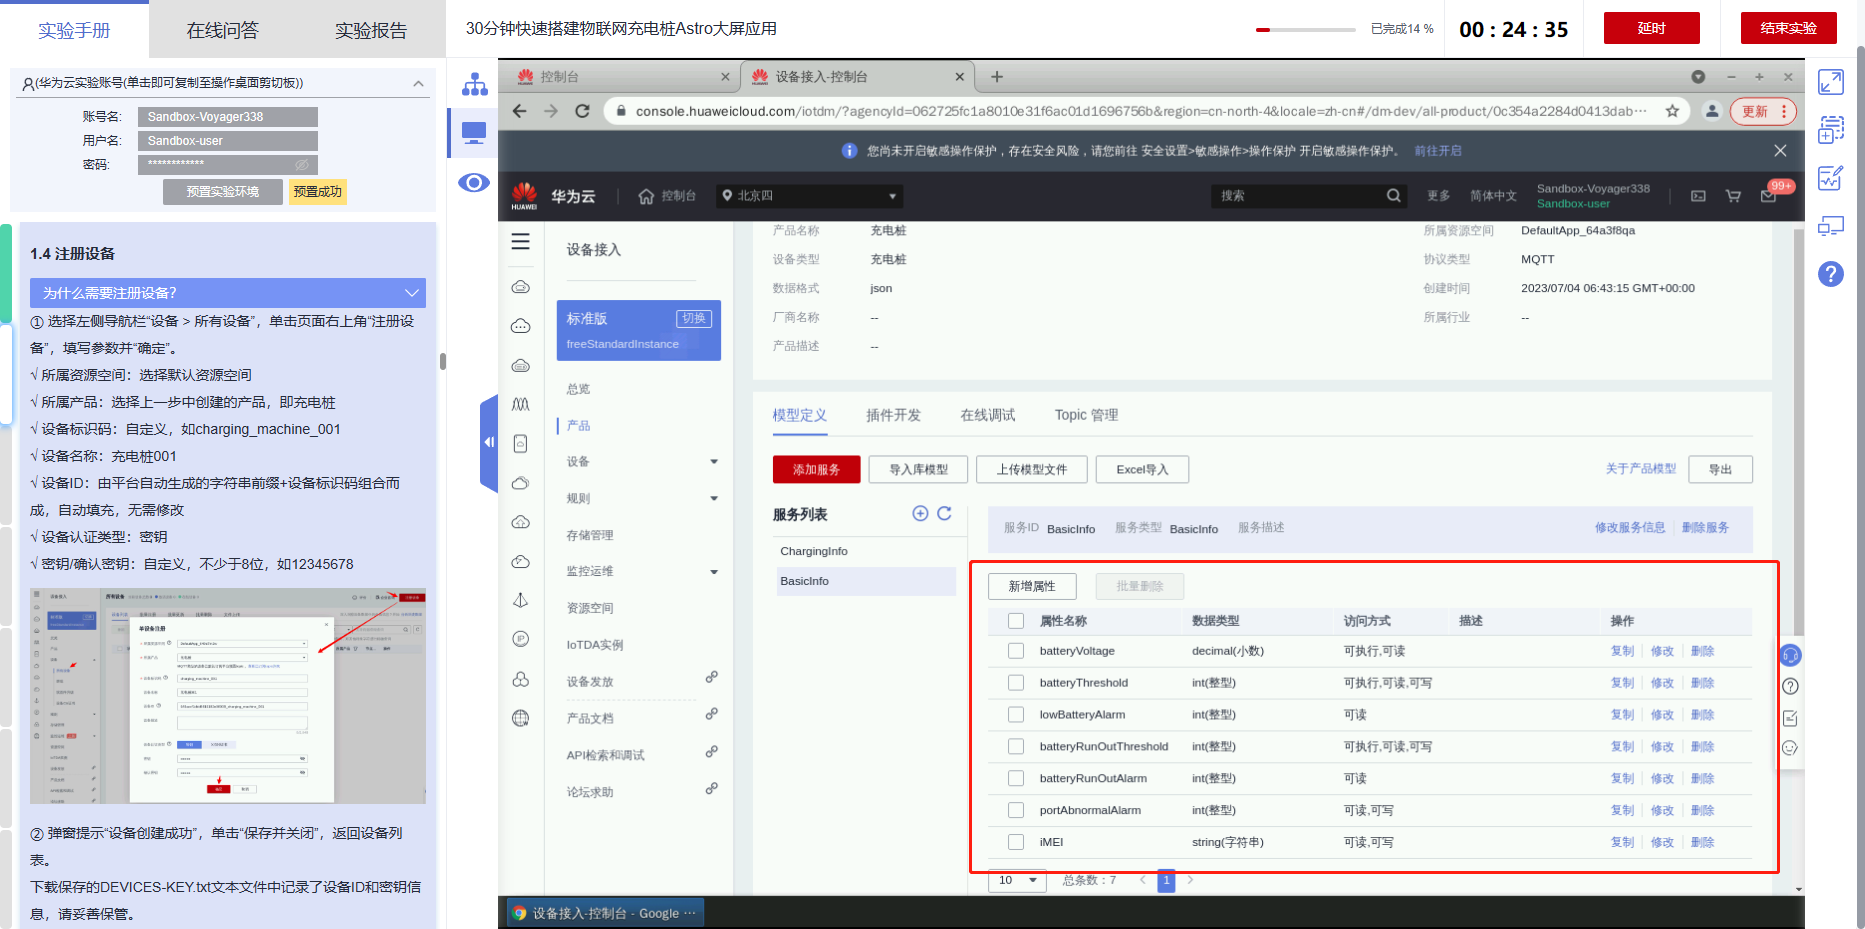Open a new browser tab

(x=997, y=76)
